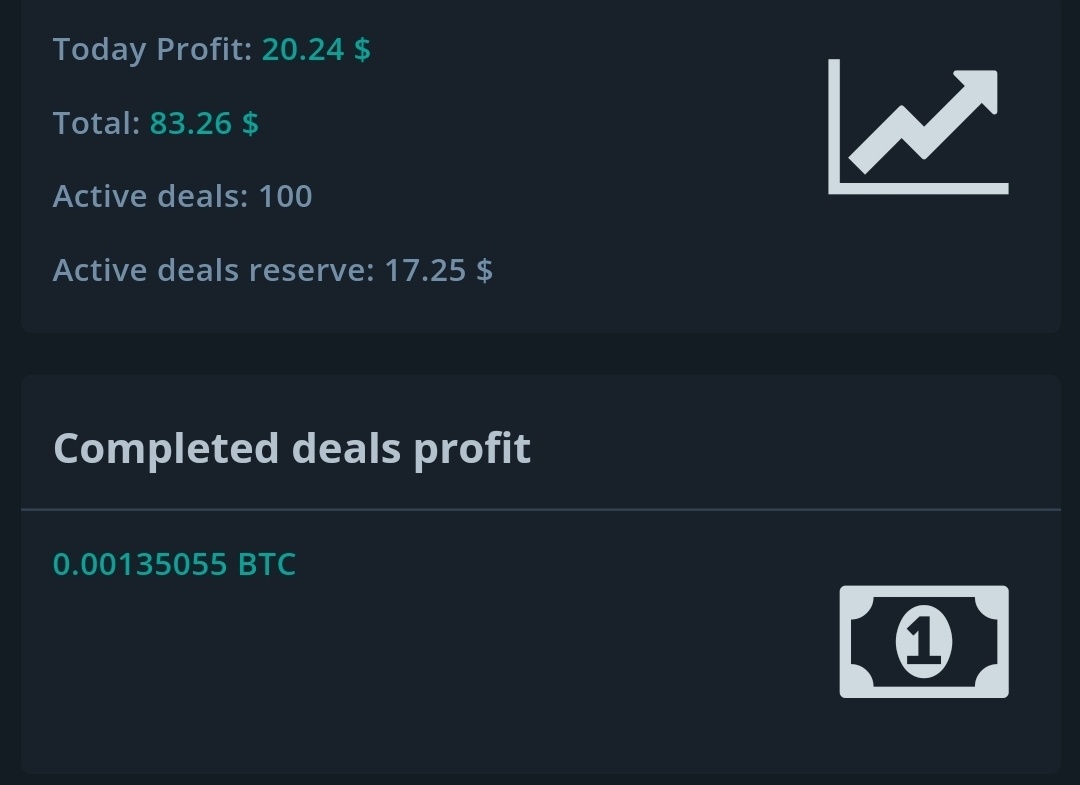
Task: Select the 0.00135055 BTC profit value
Action: [x=174, y=563]
